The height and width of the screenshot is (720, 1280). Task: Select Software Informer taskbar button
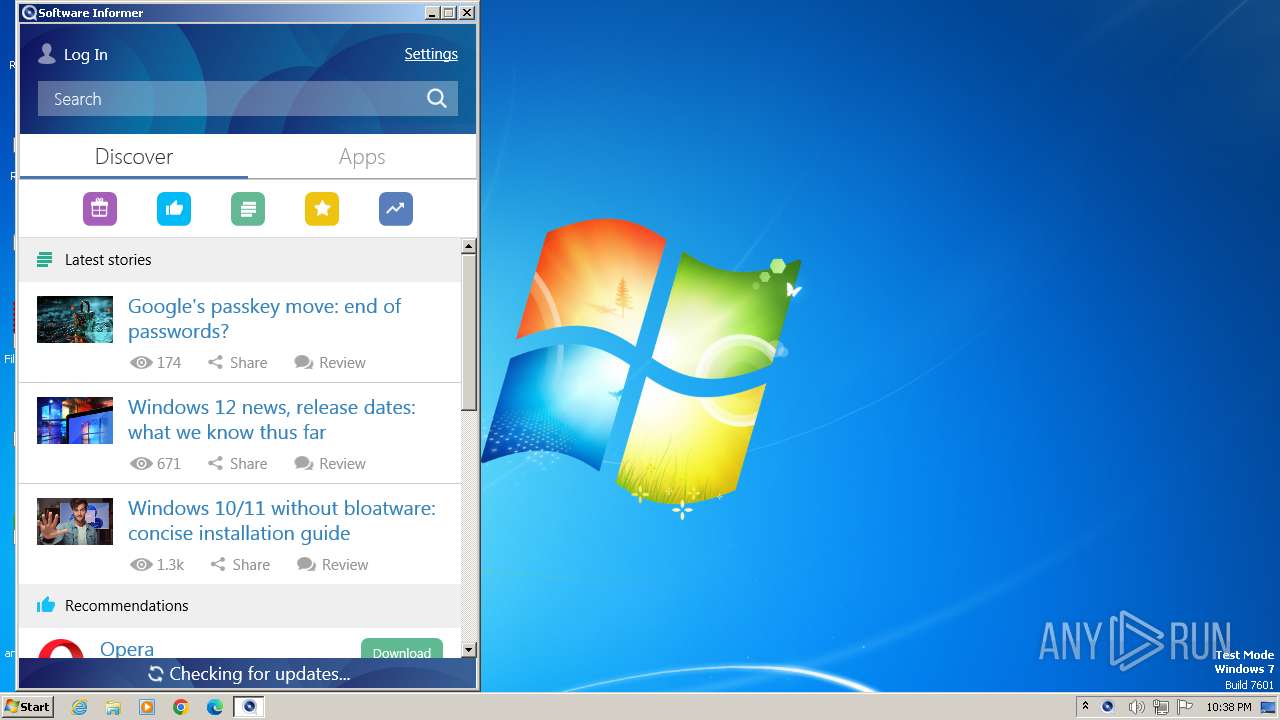pyautogui.click(x=250, y=707)
